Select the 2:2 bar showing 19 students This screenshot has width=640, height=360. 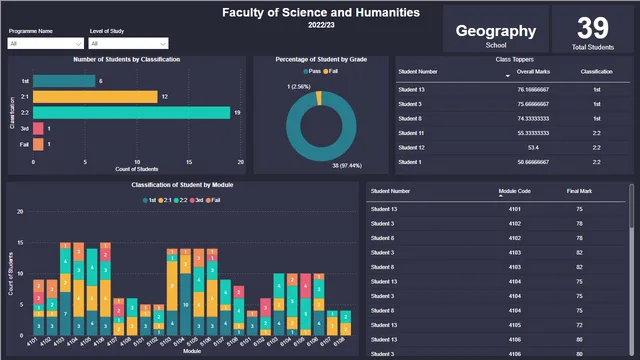(131, 113)
